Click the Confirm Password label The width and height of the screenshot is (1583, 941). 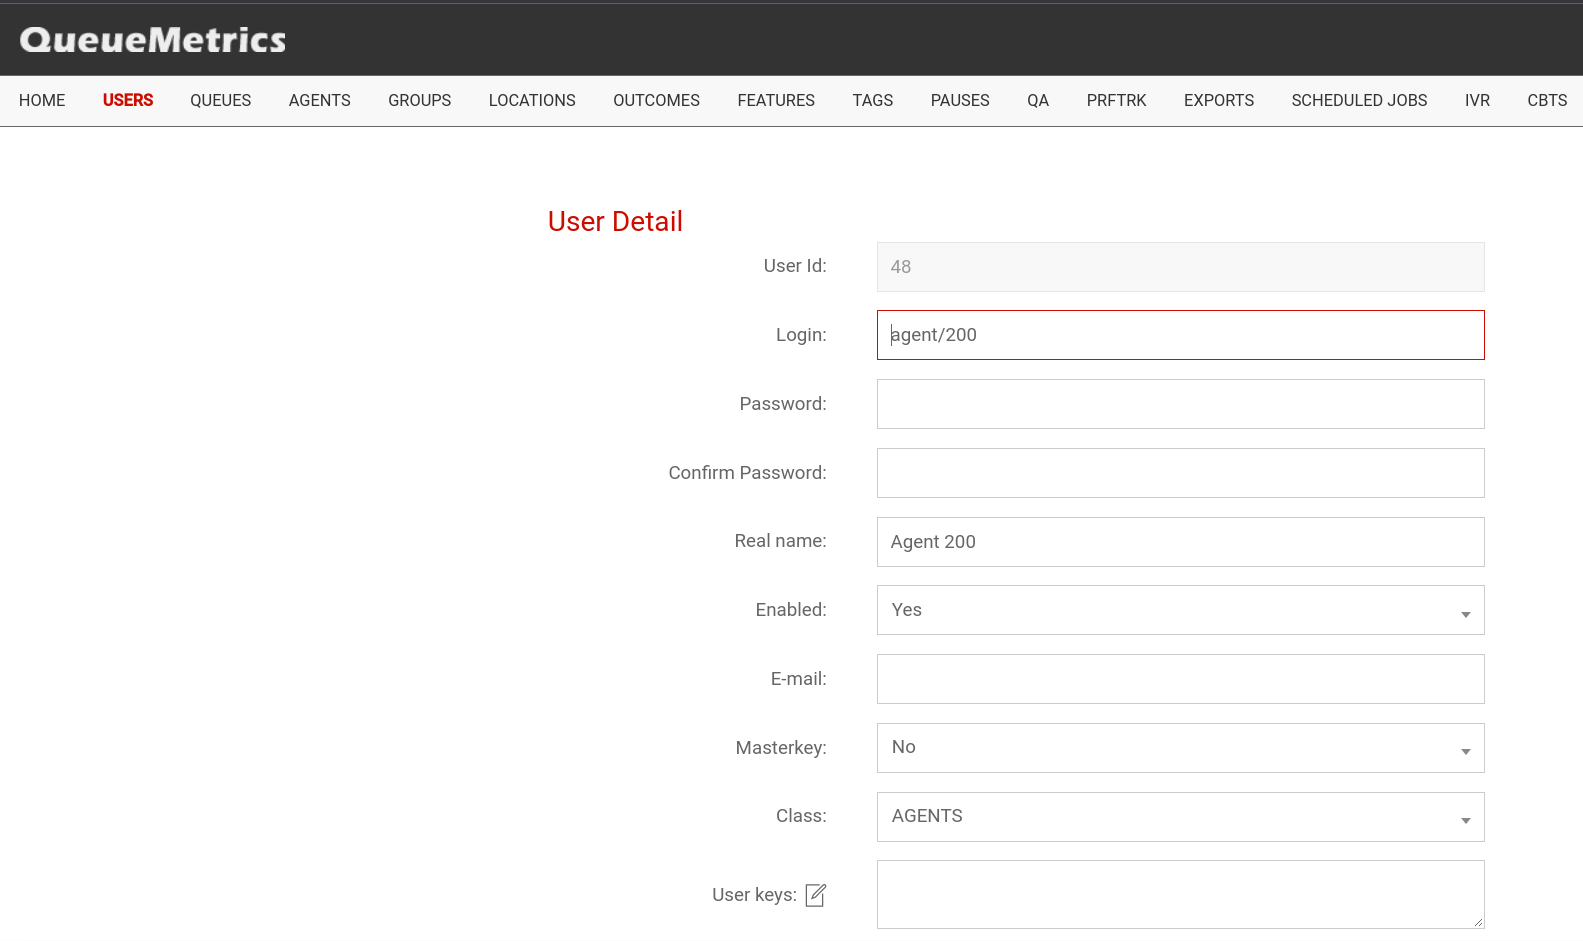747,473
